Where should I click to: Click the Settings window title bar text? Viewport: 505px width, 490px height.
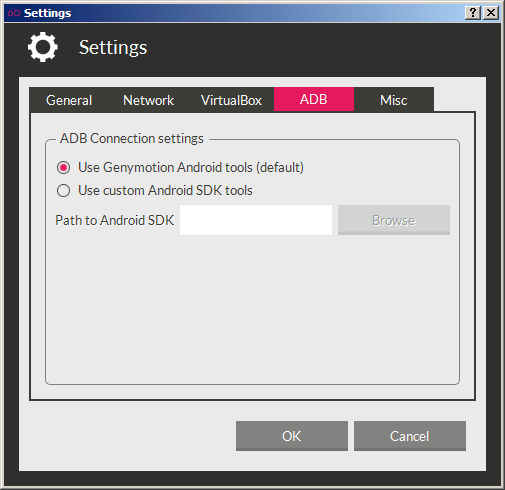pos(47,13)
